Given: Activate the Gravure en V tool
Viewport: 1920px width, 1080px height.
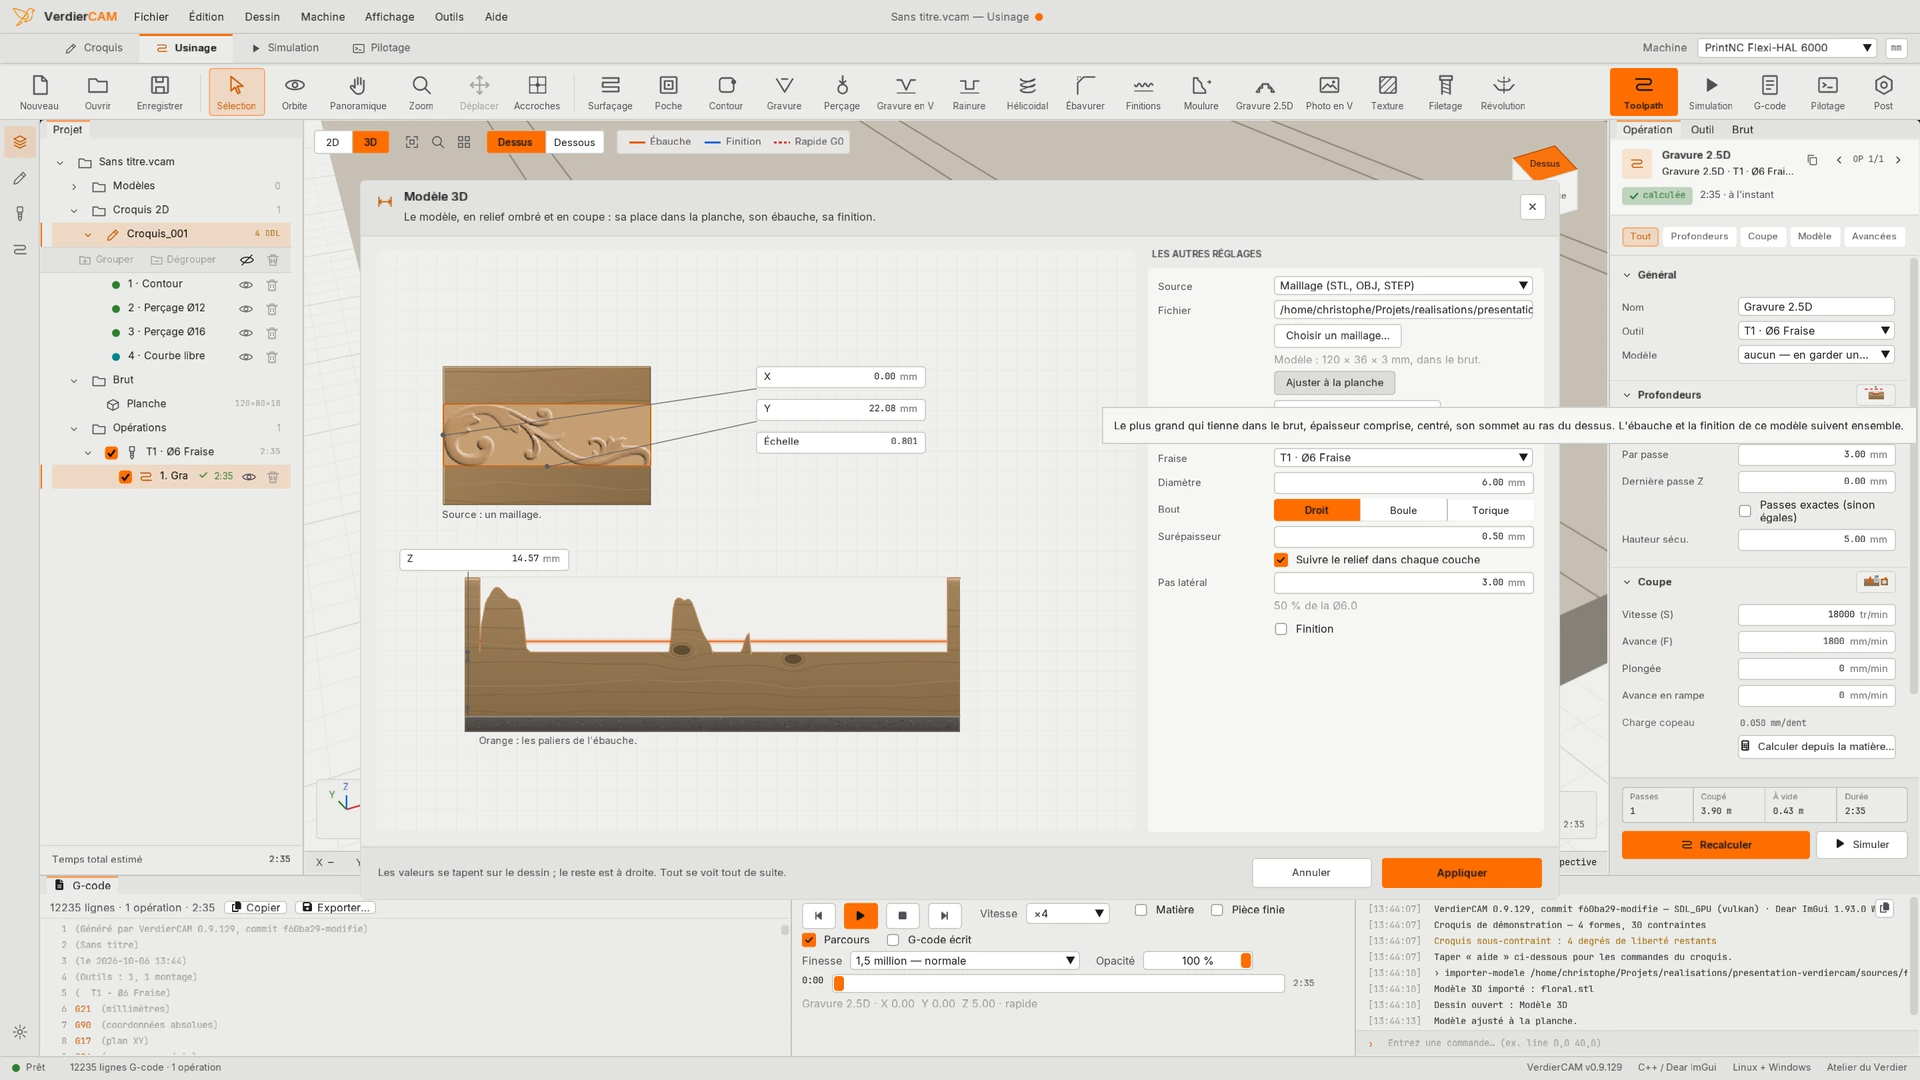Looking at the screenshot, I should [905, 92].
